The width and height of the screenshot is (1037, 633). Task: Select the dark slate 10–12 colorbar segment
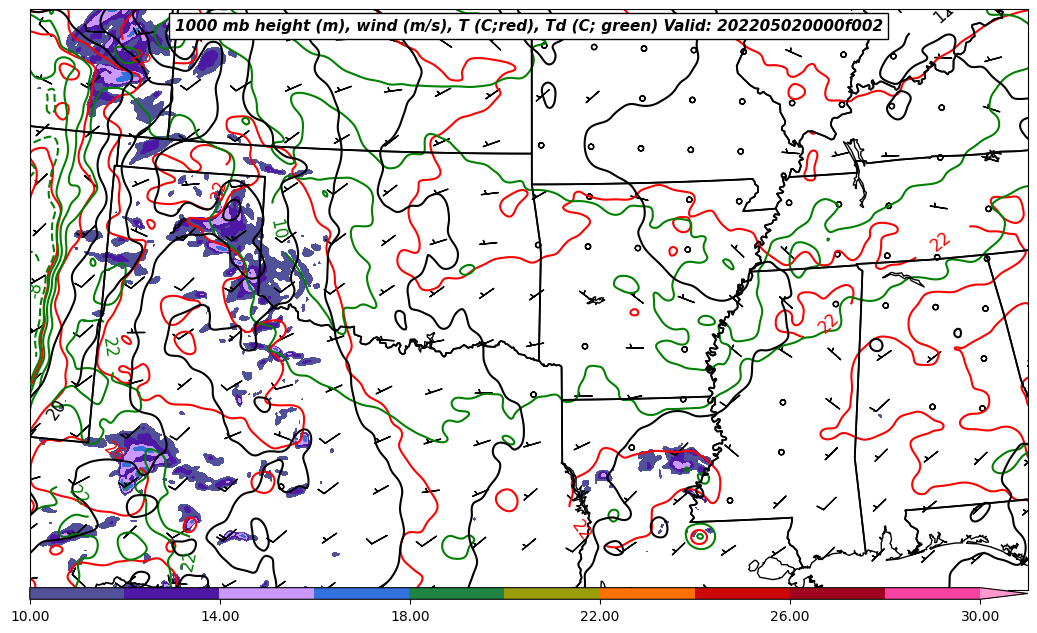pyautogui.click(x=77, y=593)
